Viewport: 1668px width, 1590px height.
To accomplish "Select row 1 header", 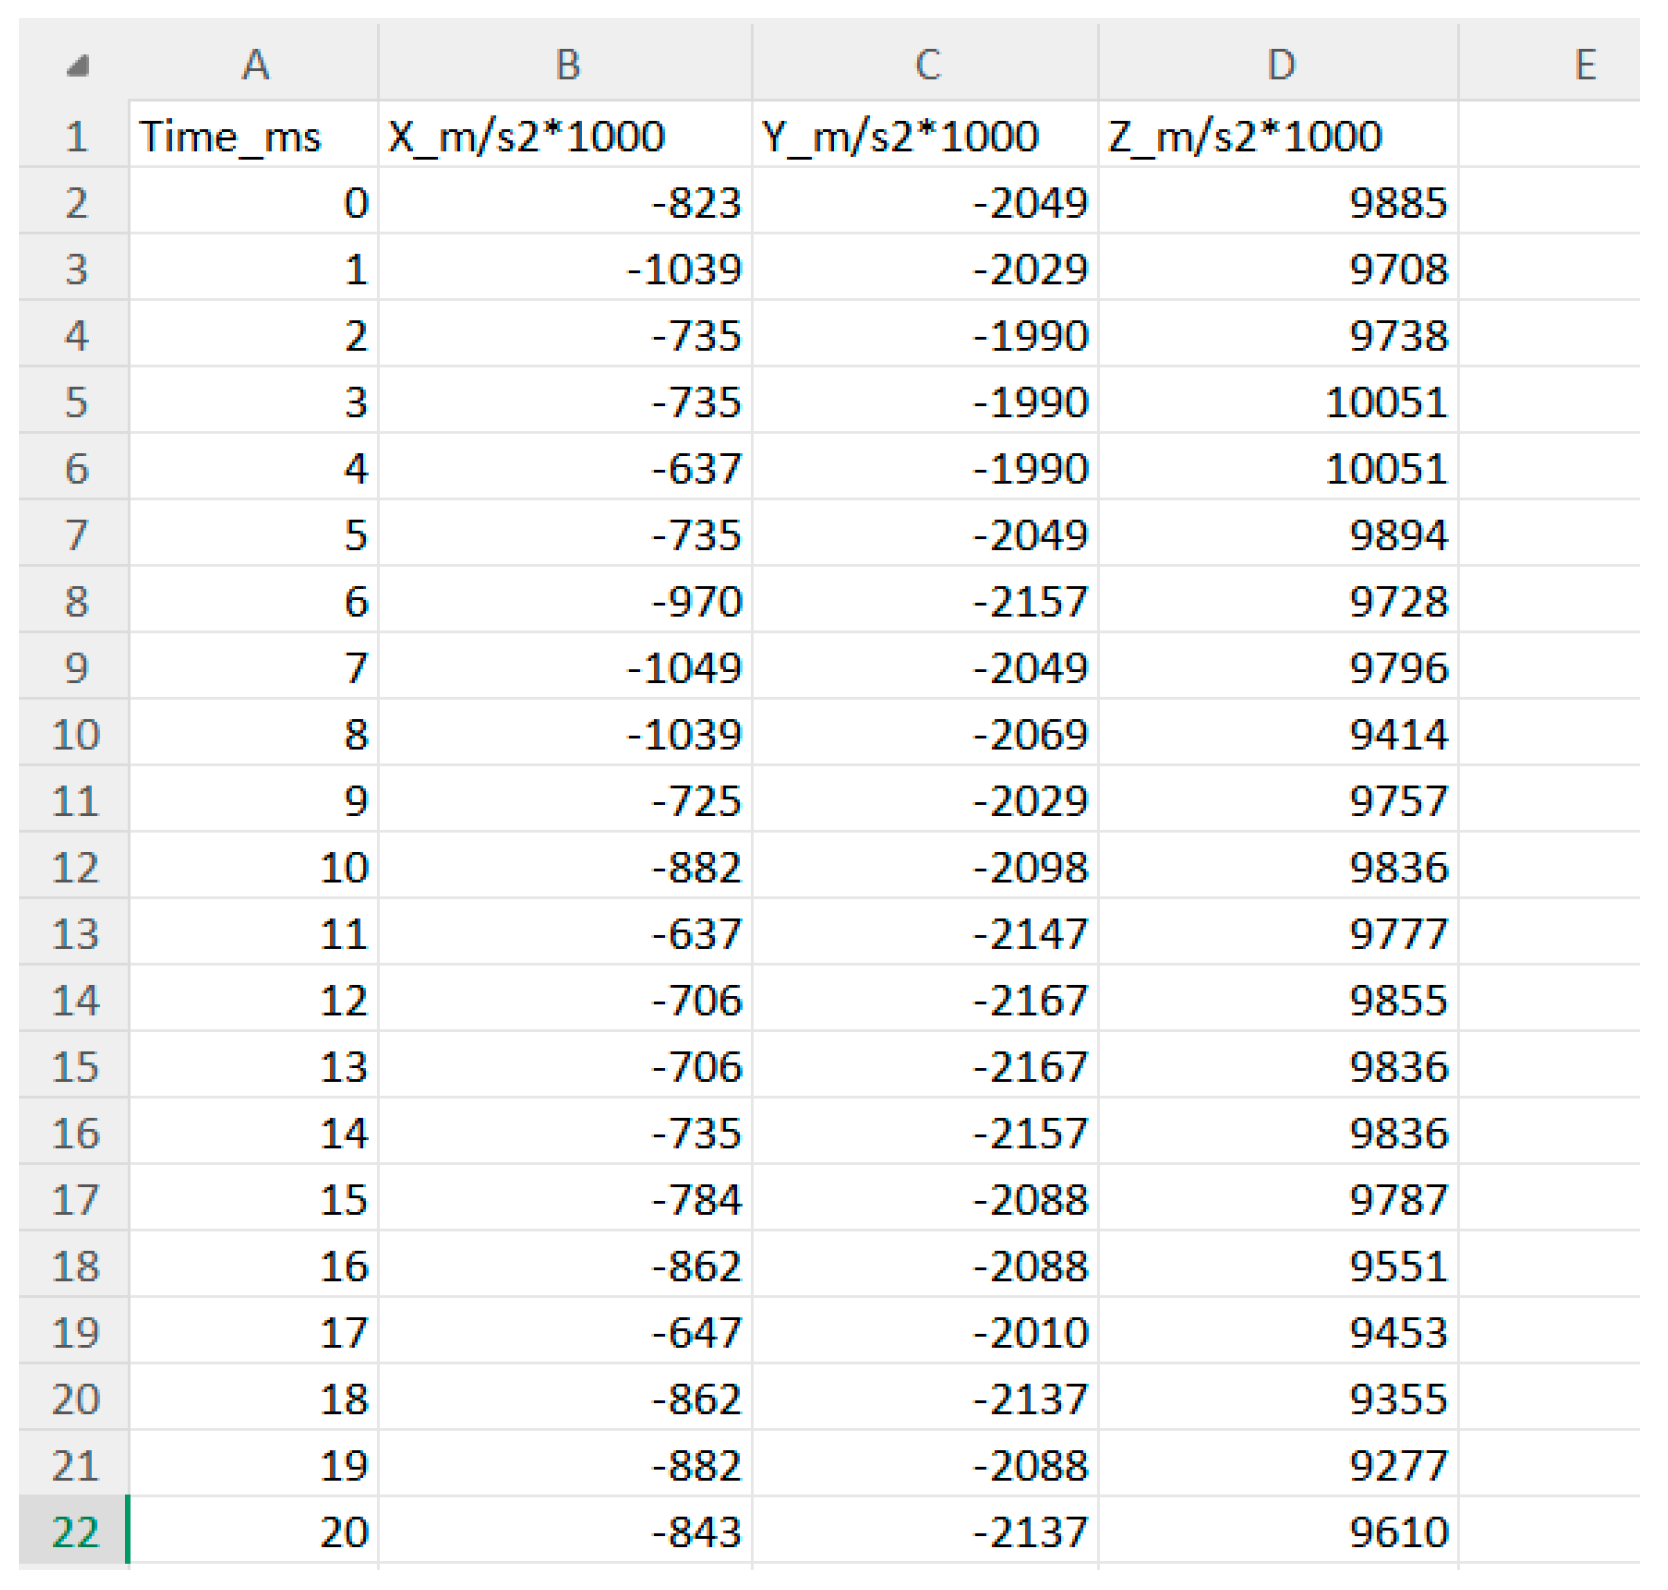I will (x=75, y=136).
